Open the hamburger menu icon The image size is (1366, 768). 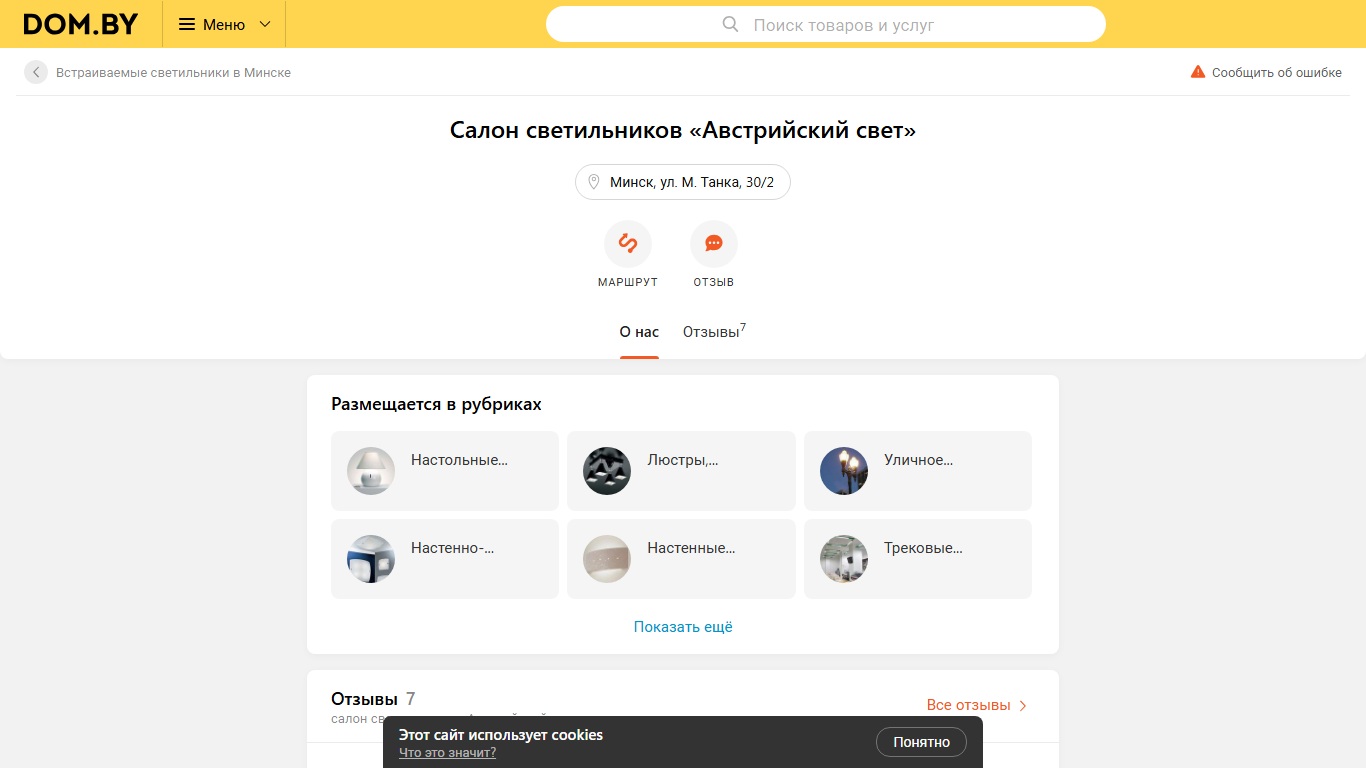coord(187,24)
